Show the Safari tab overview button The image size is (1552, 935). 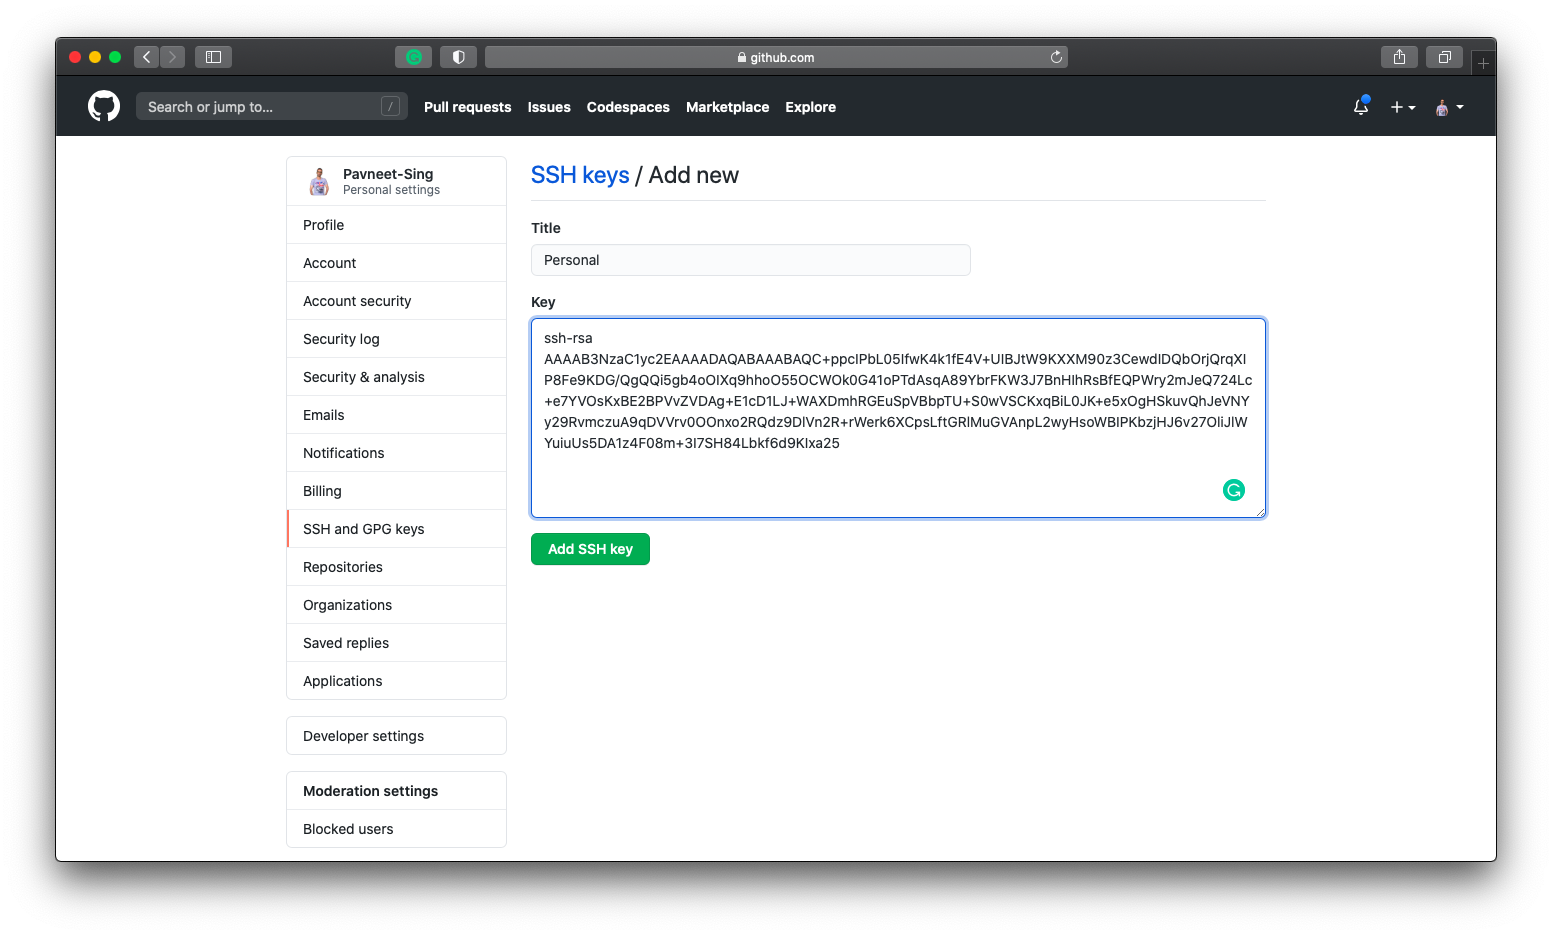pos(1444,57)
